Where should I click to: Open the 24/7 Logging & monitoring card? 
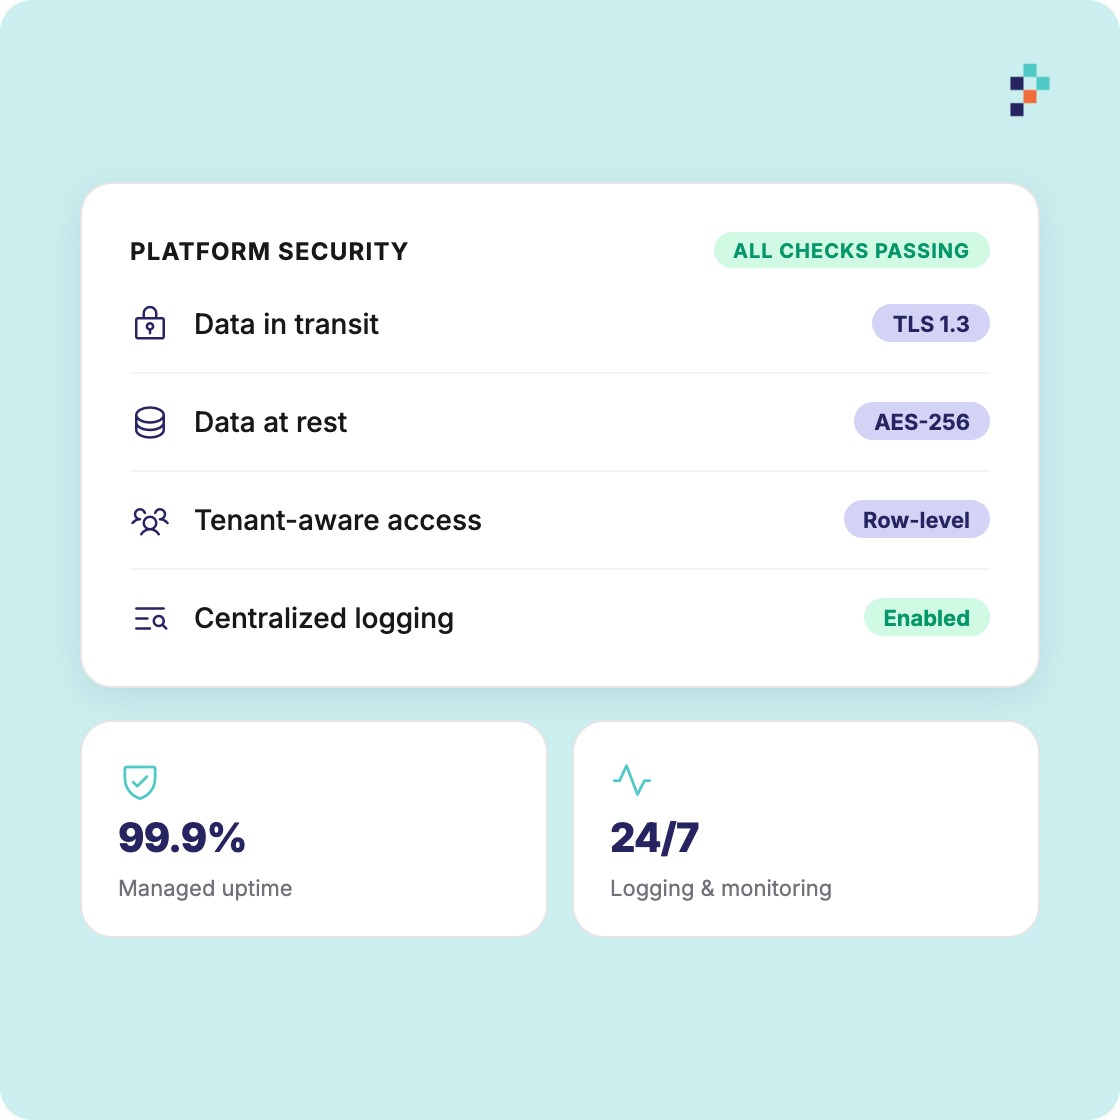click(806, 829)
